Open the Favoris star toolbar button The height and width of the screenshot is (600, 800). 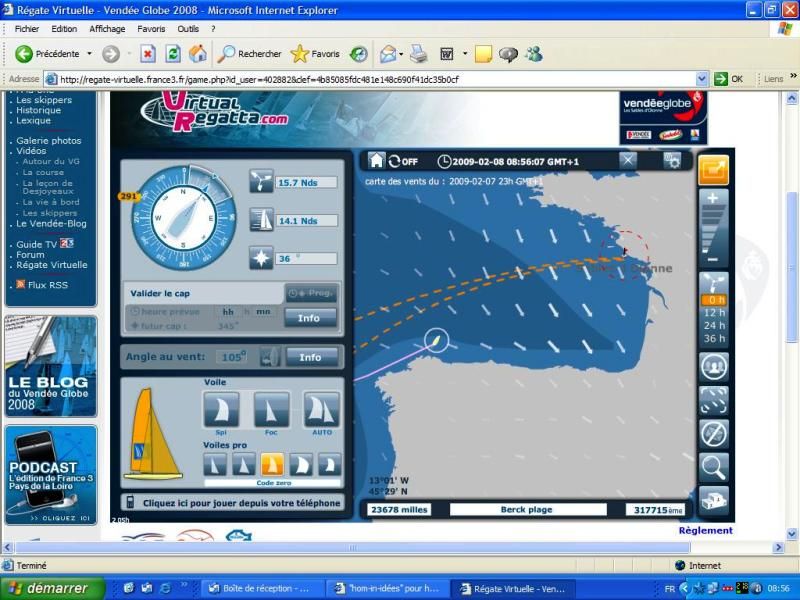(315, 54)
